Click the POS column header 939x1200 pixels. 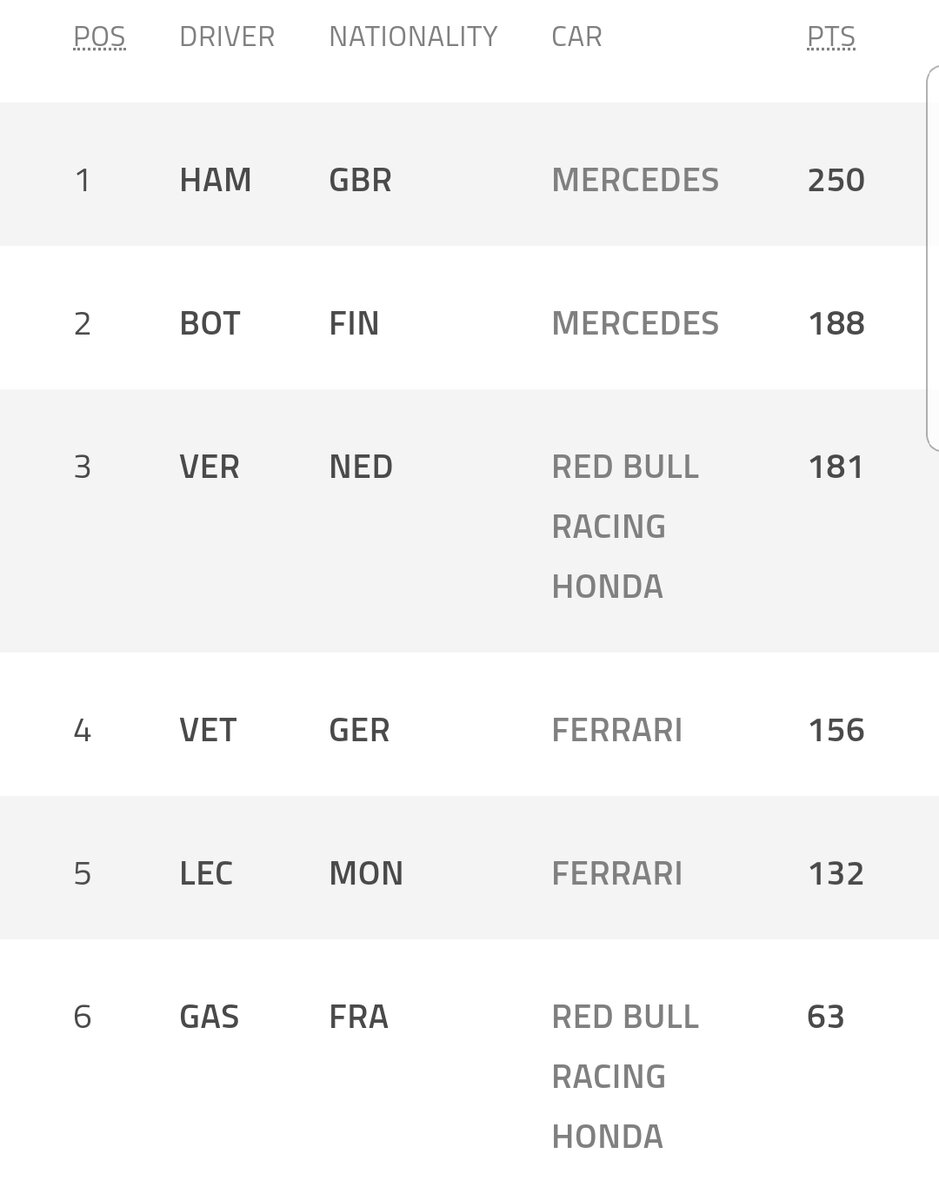point(99,37)
